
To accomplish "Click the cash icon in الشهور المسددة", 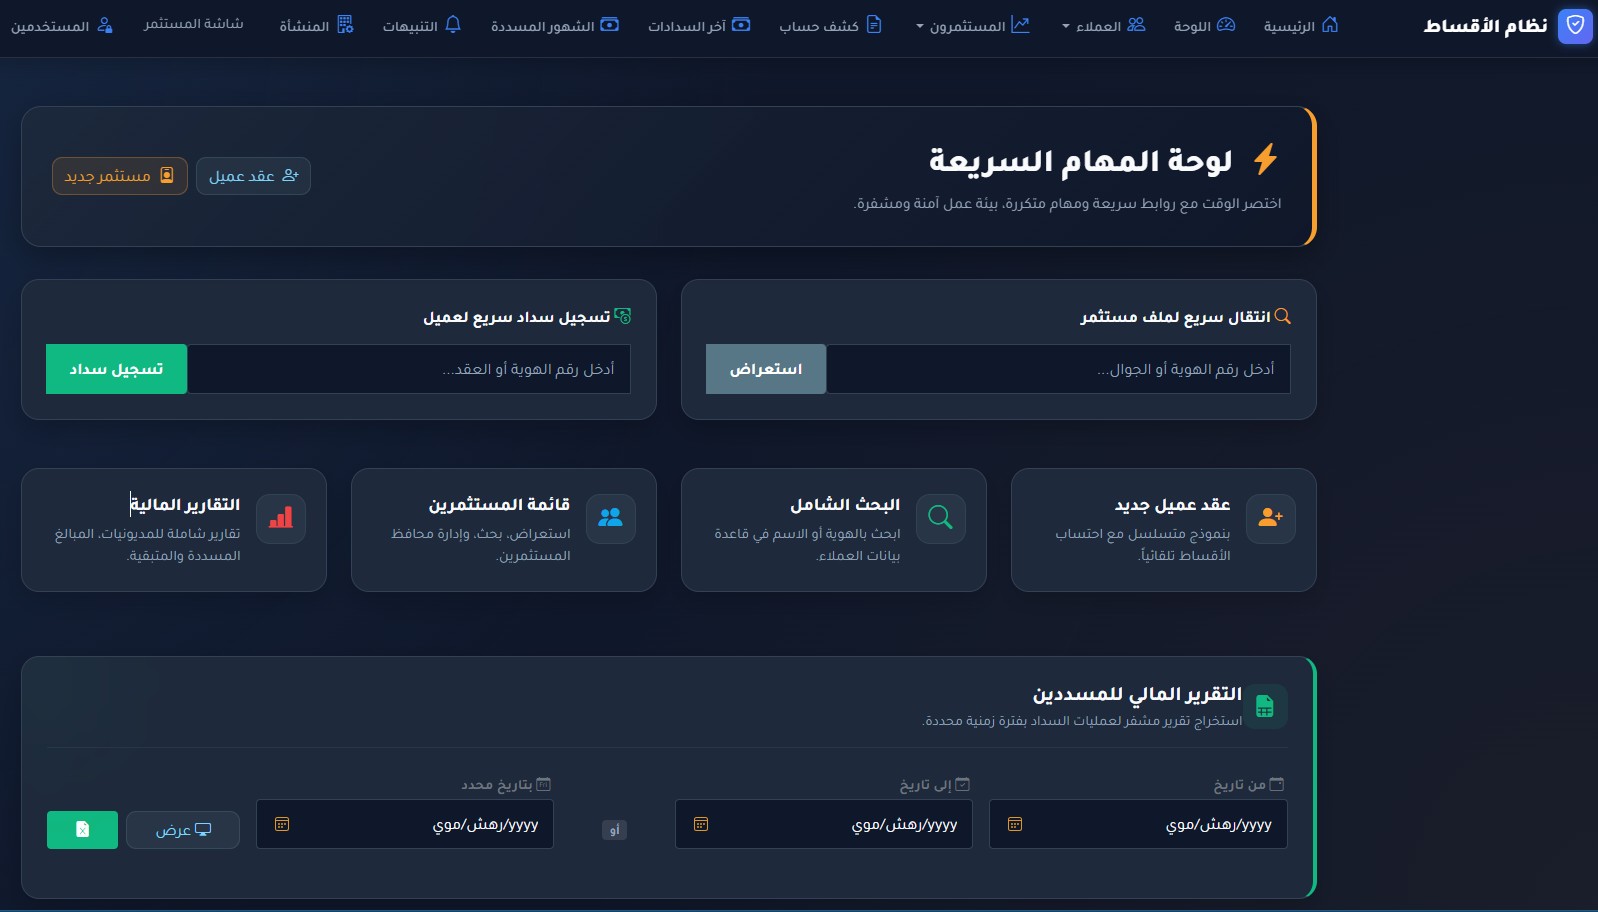I will coord(610,24).
